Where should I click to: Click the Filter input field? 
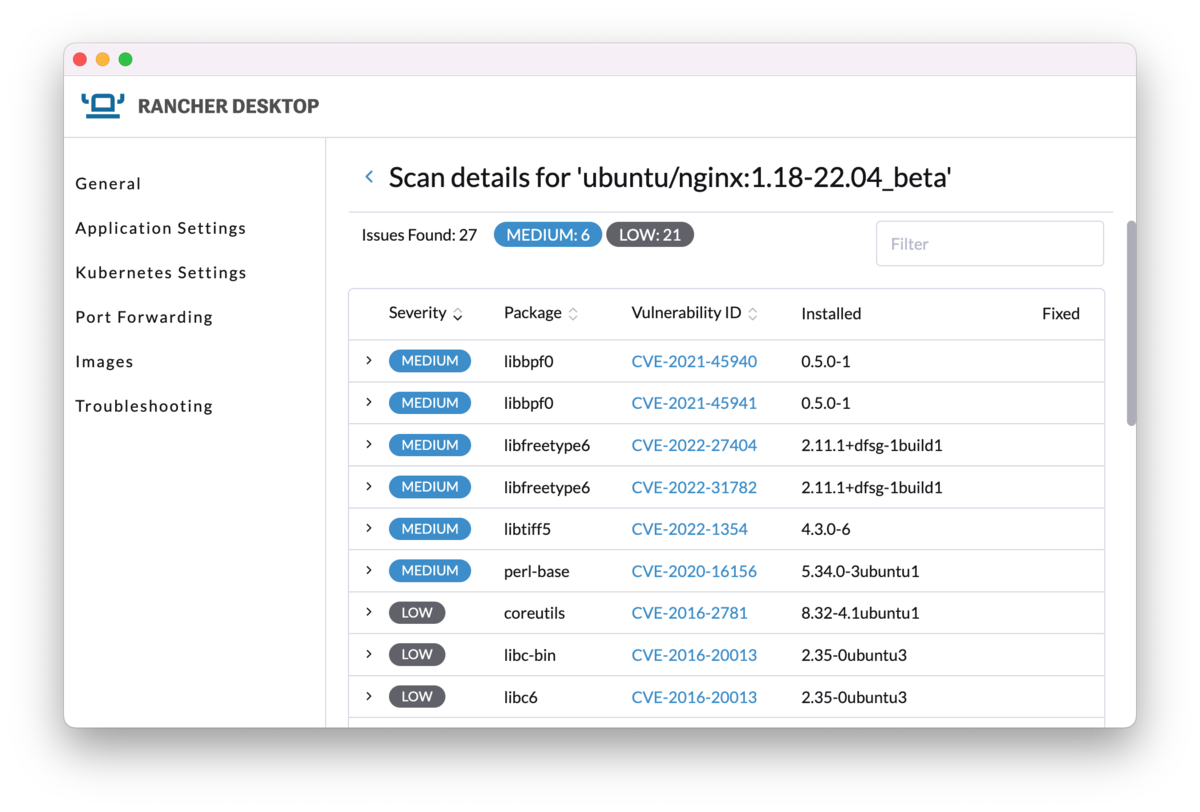pos(990,244)
